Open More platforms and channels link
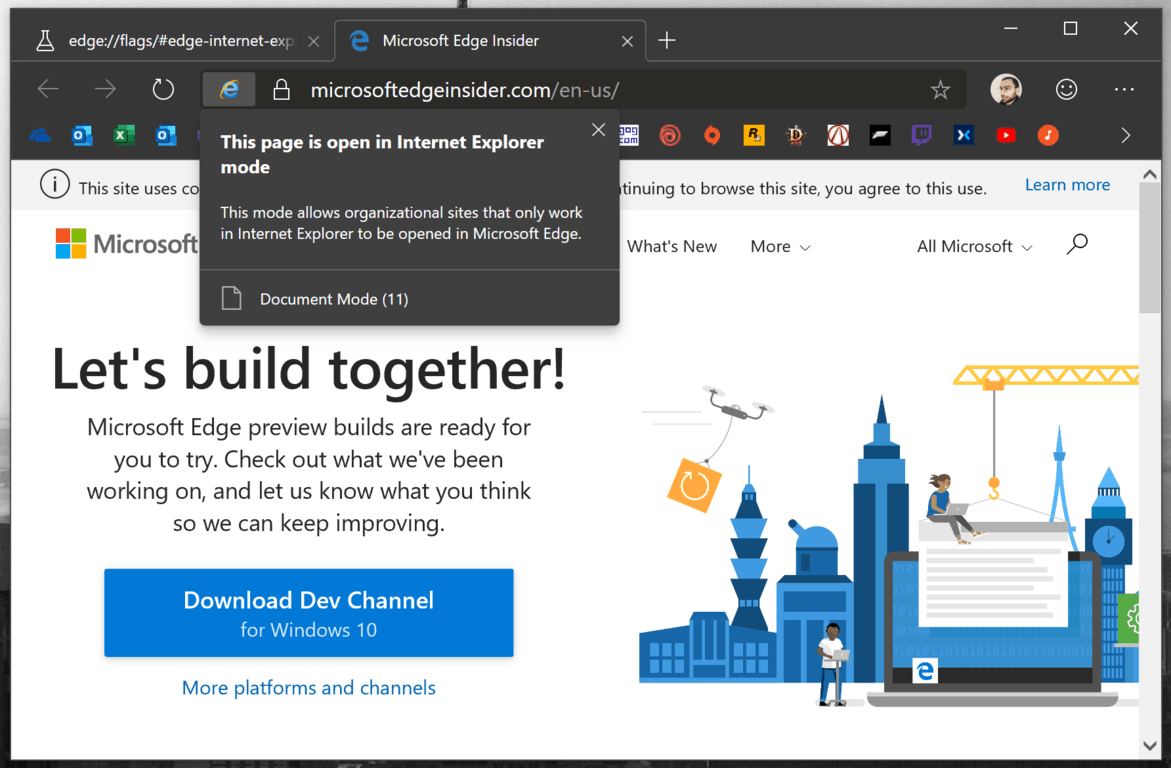The width and height of the screenshot is (1171, 768). (x=308, y=687)
